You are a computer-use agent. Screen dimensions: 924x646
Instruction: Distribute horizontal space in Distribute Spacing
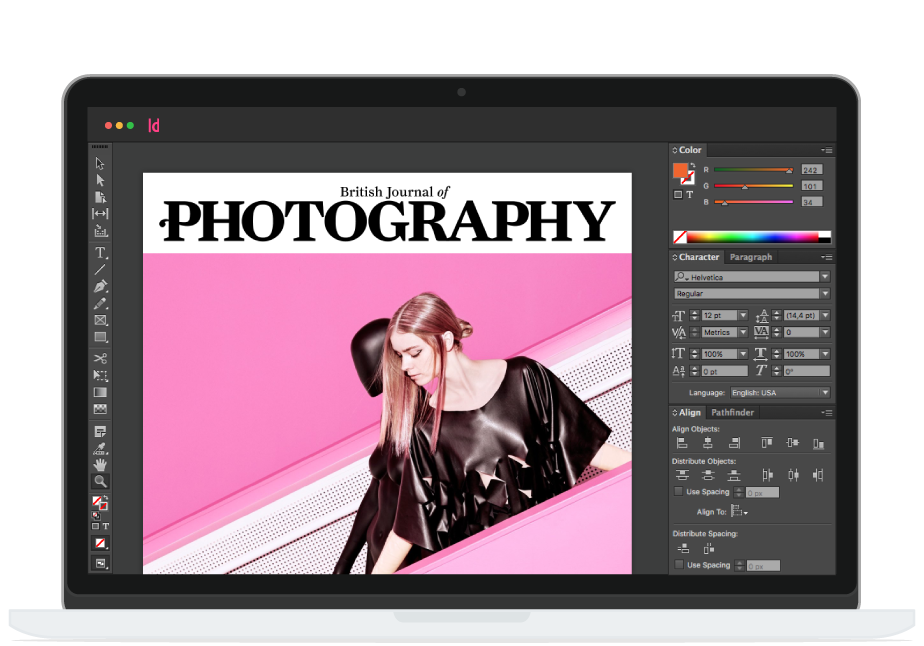709,549
